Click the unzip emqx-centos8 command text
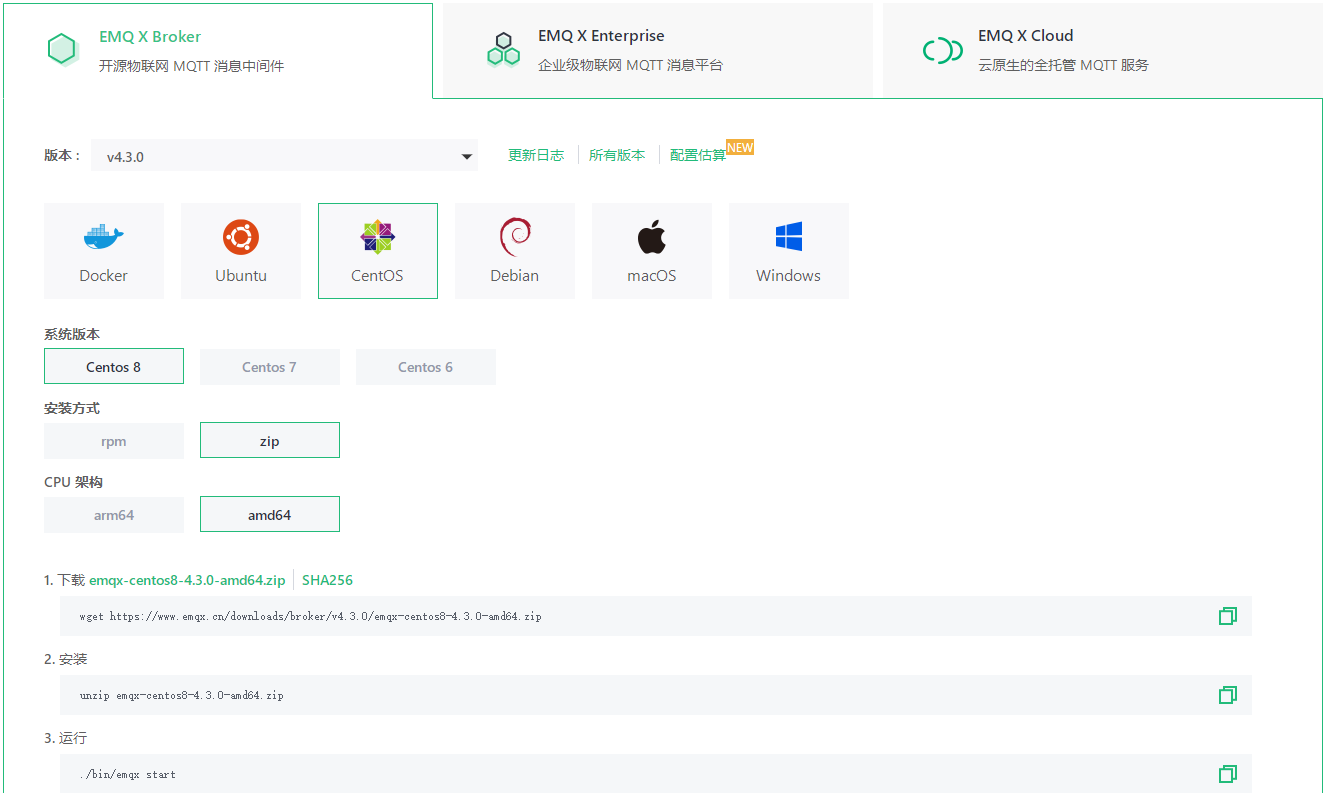This screenshot has width=1326, height=793. [x=182, y=695]
